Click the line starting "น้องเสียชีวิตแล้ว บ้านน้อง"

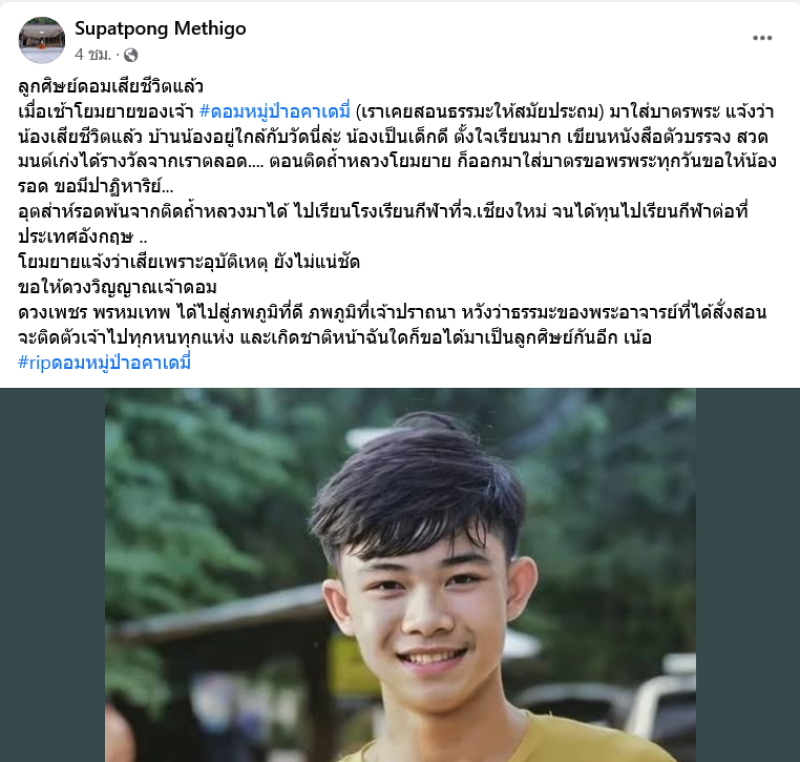[393, 137]
